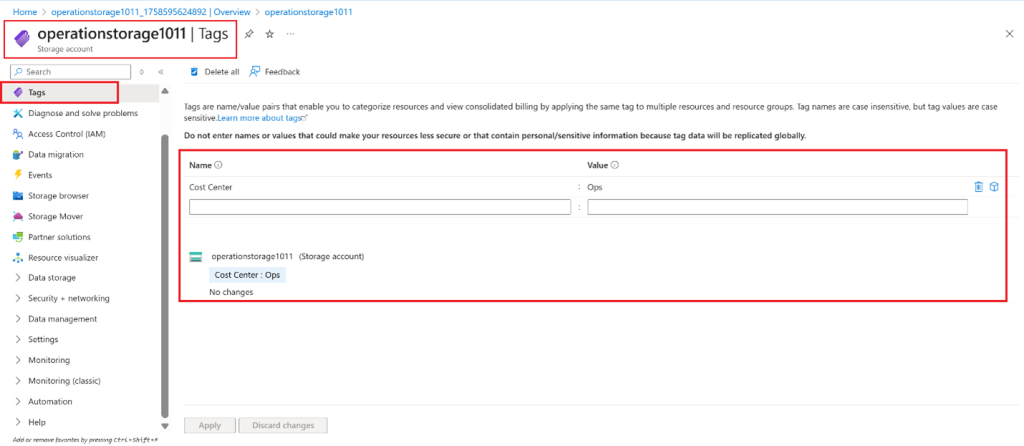1024x446 pixels.
Task: Expand the Monitoring (classic) section
Action: click(18, 381)
